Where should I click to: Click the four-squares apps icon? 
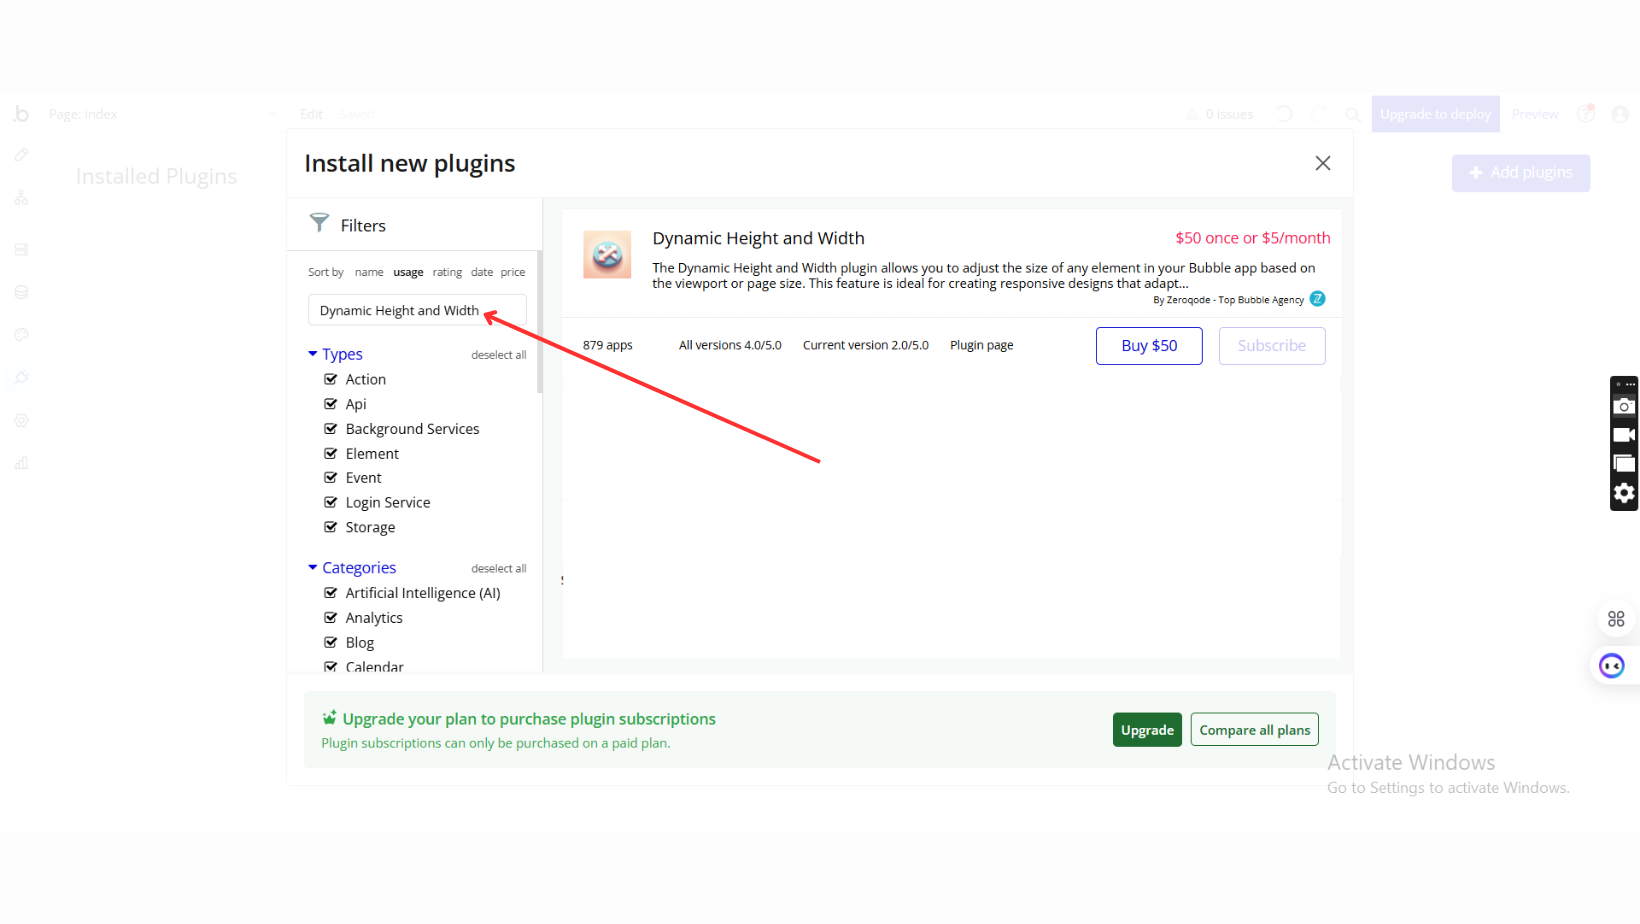[x=1616, y=619]
